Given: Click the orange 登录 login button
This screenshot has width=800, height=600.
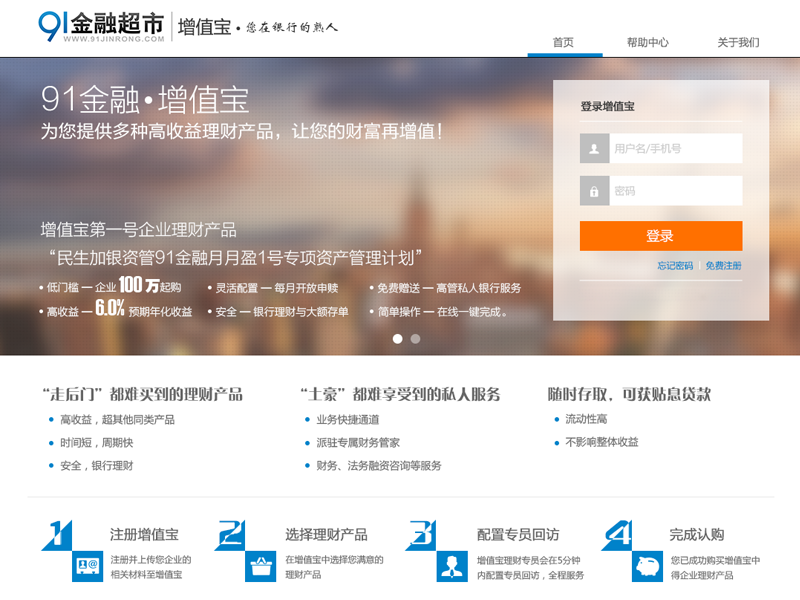Looking at the screenshot, I should pos(660,236).
